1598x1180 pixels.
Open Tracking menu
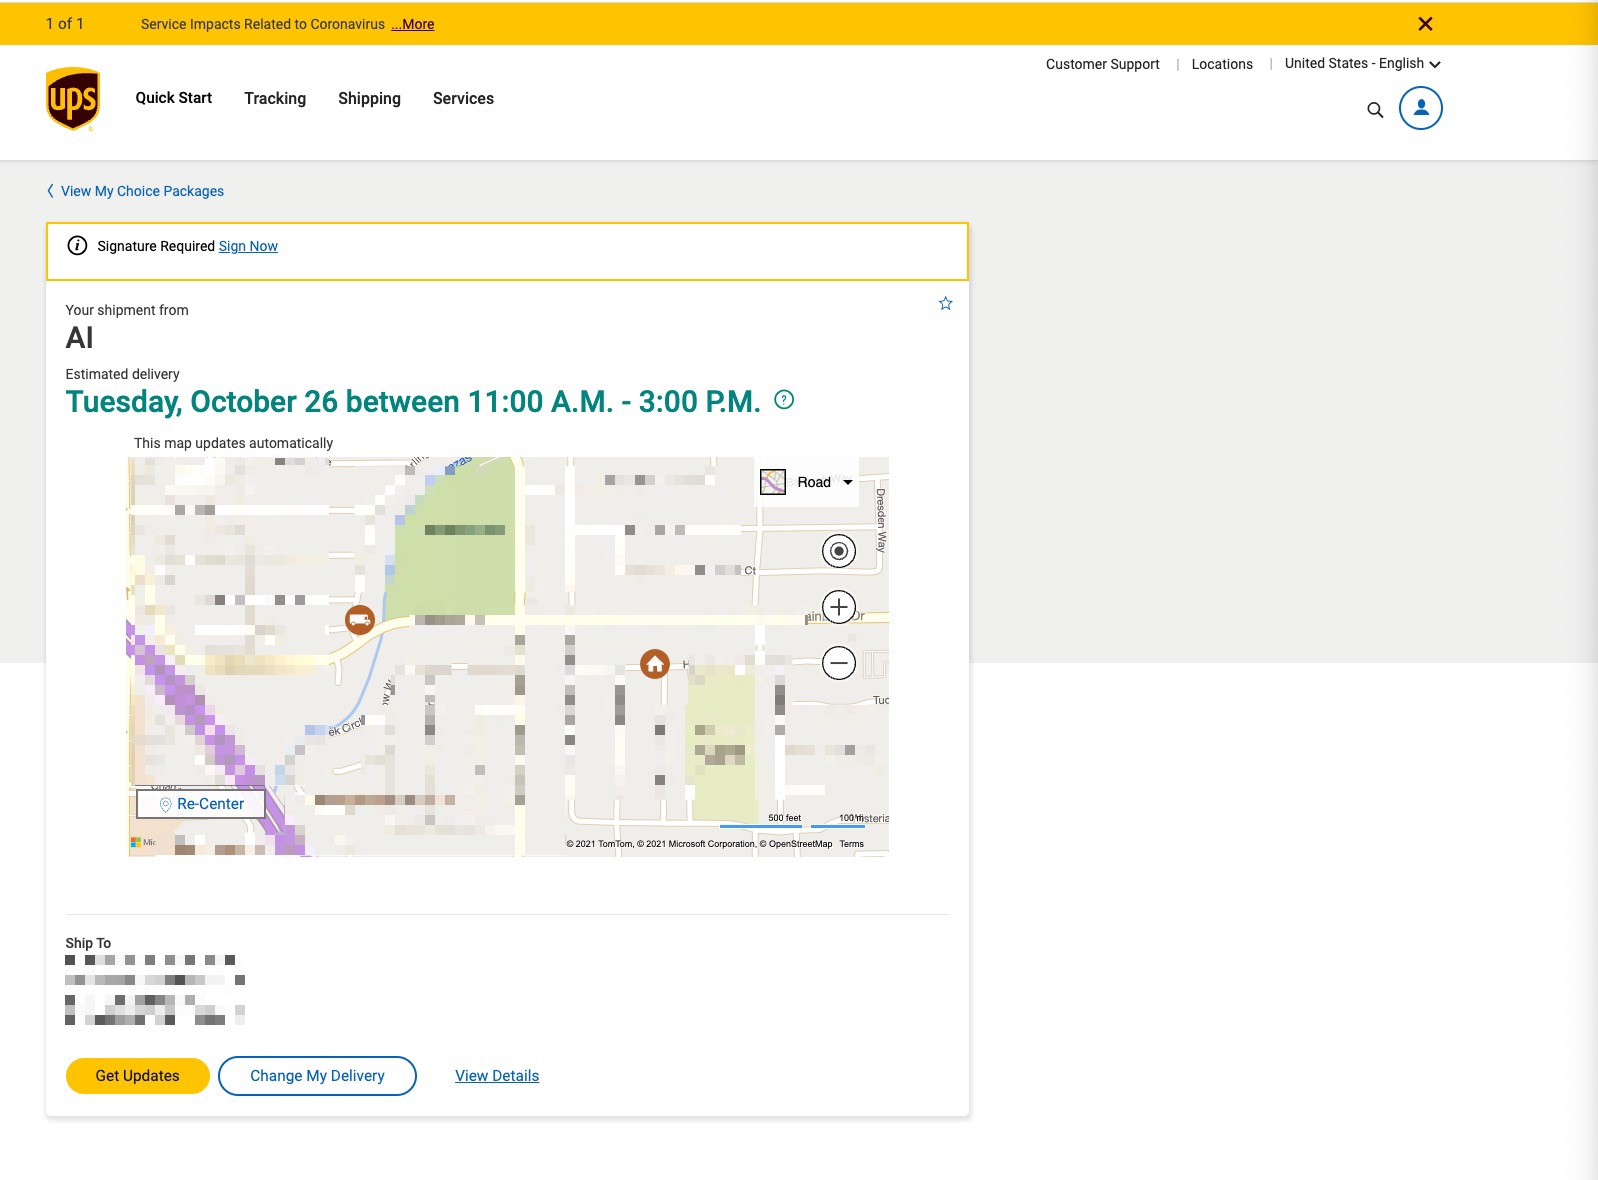tap(275, 98)
